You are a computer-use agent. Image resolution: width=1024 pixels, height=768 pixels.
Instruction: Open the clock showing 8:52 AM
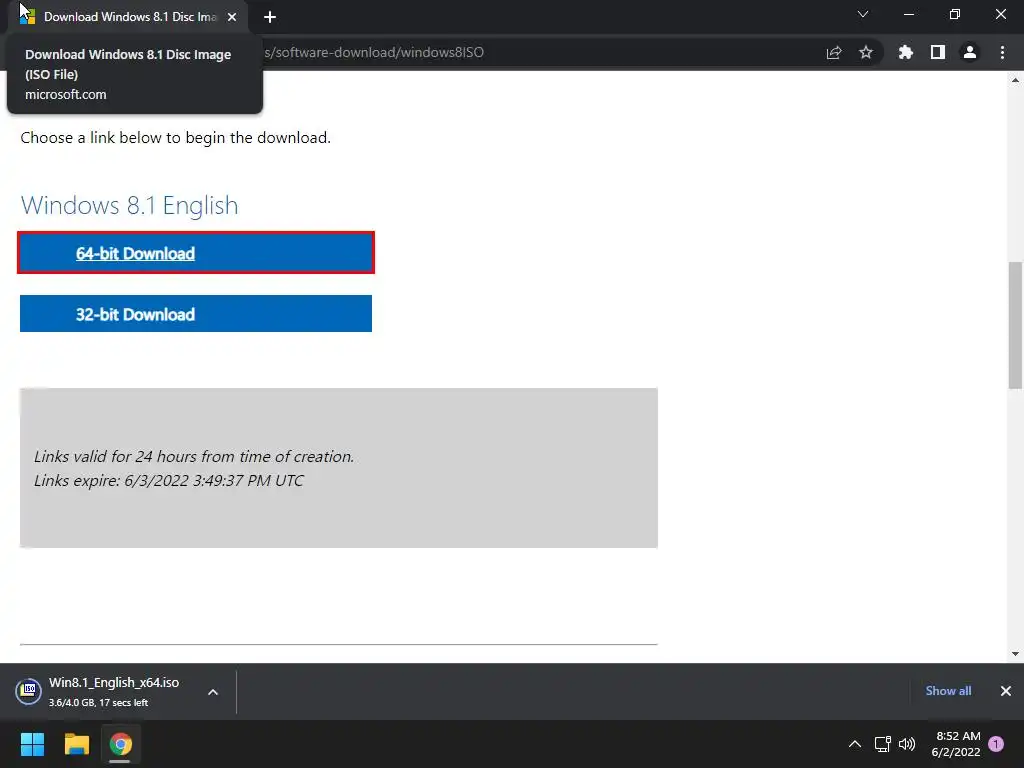coord(956,744)
